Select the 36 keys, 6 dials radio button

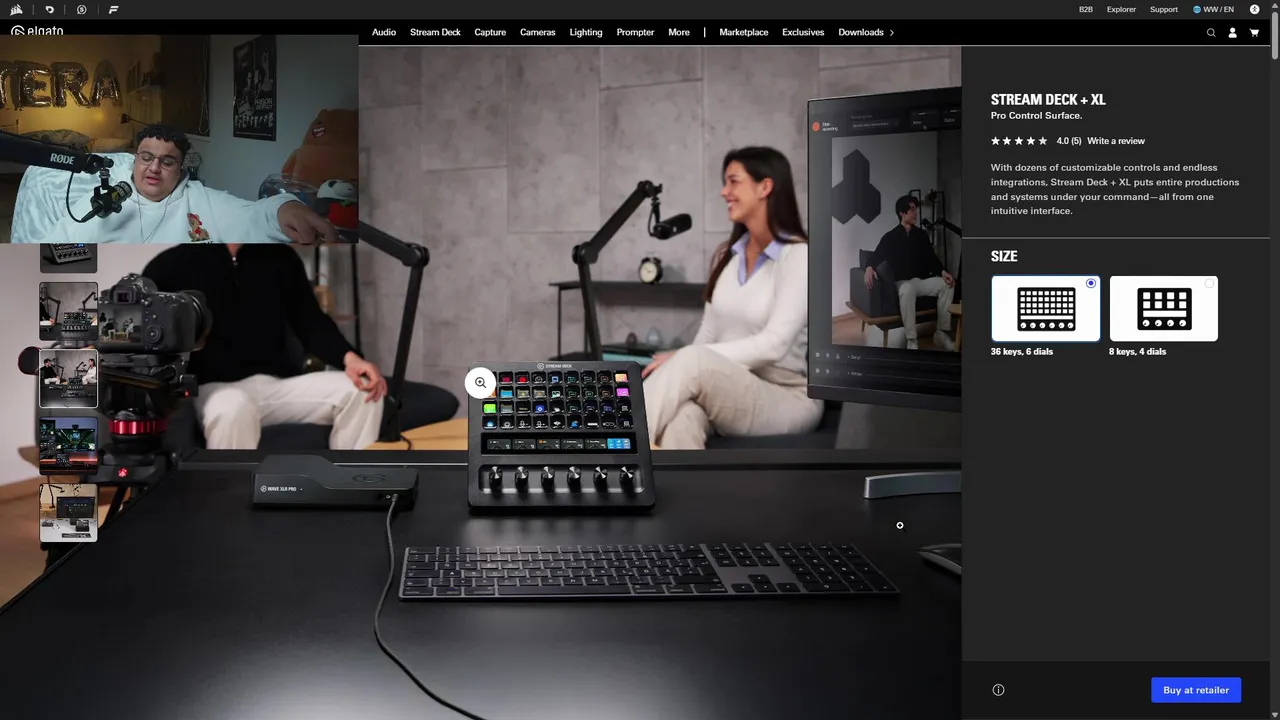pos(1091,284)
